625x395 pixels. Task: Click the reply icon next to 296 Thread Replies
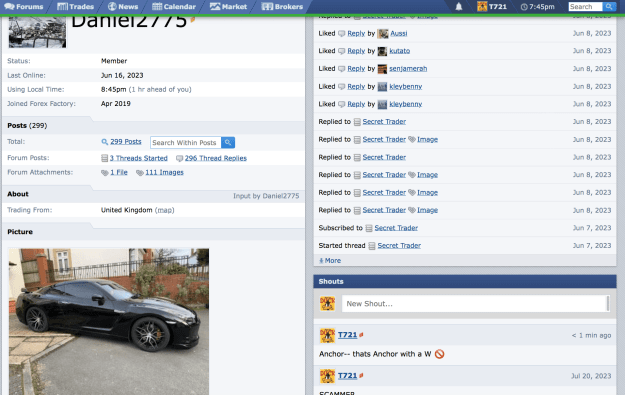[179, 159]
